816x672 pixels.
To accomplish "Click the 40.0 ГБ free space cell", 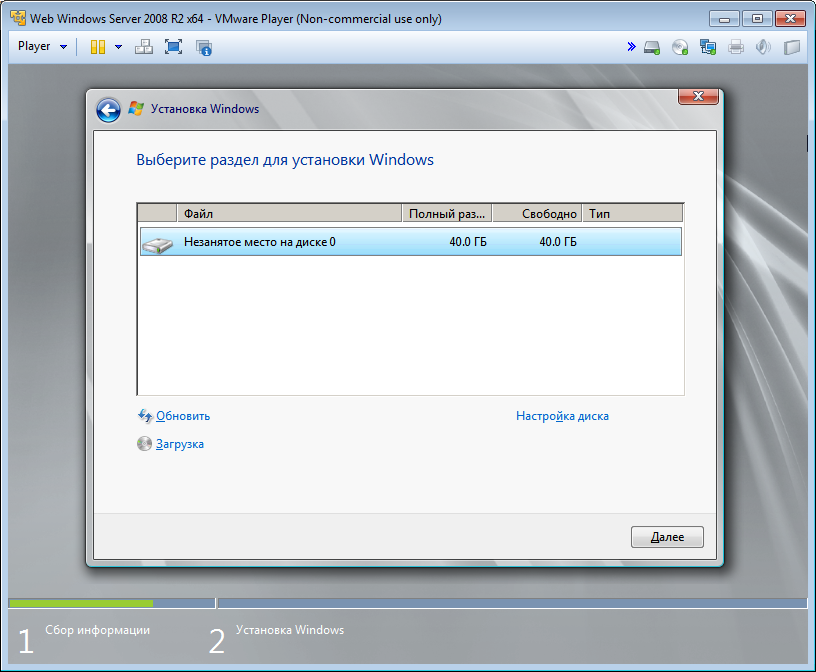I will click(558, 242).
